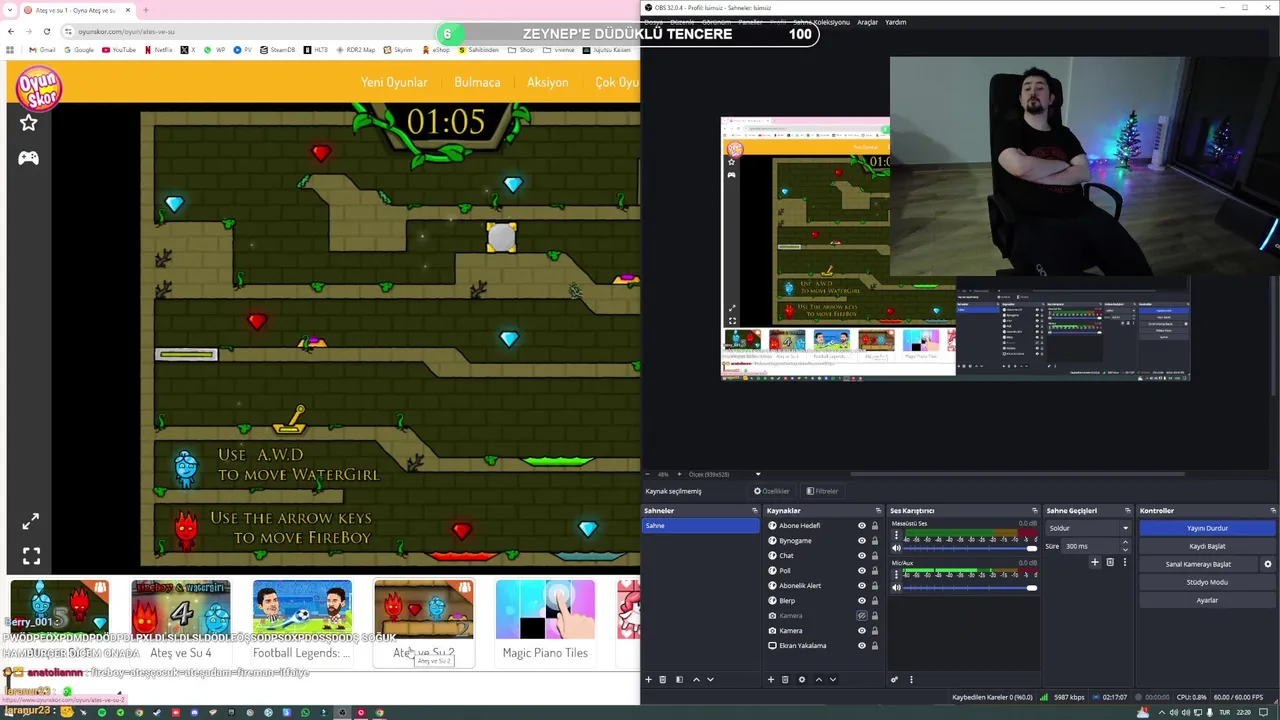Image resolution: width=1280 pixels, height=720 pixels.
Task: Click Kaydı Başlat button
Action: point(1207,546)
